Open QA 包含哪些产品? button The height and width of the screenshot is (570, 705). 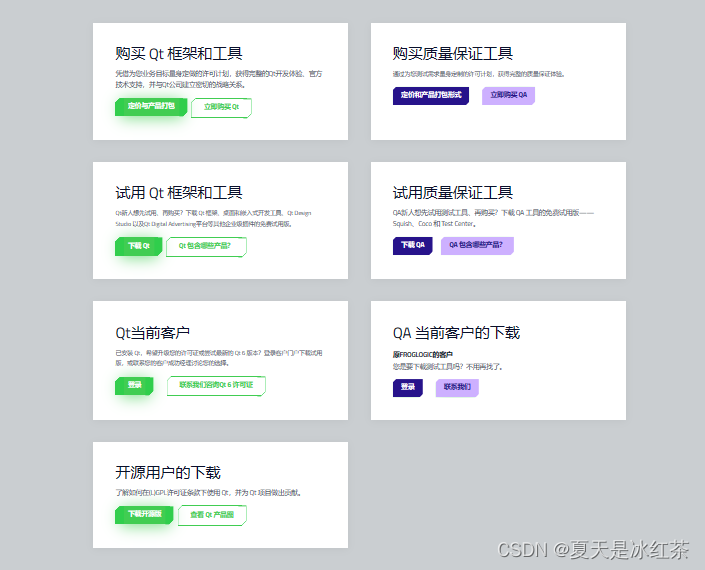pos(477,245)
